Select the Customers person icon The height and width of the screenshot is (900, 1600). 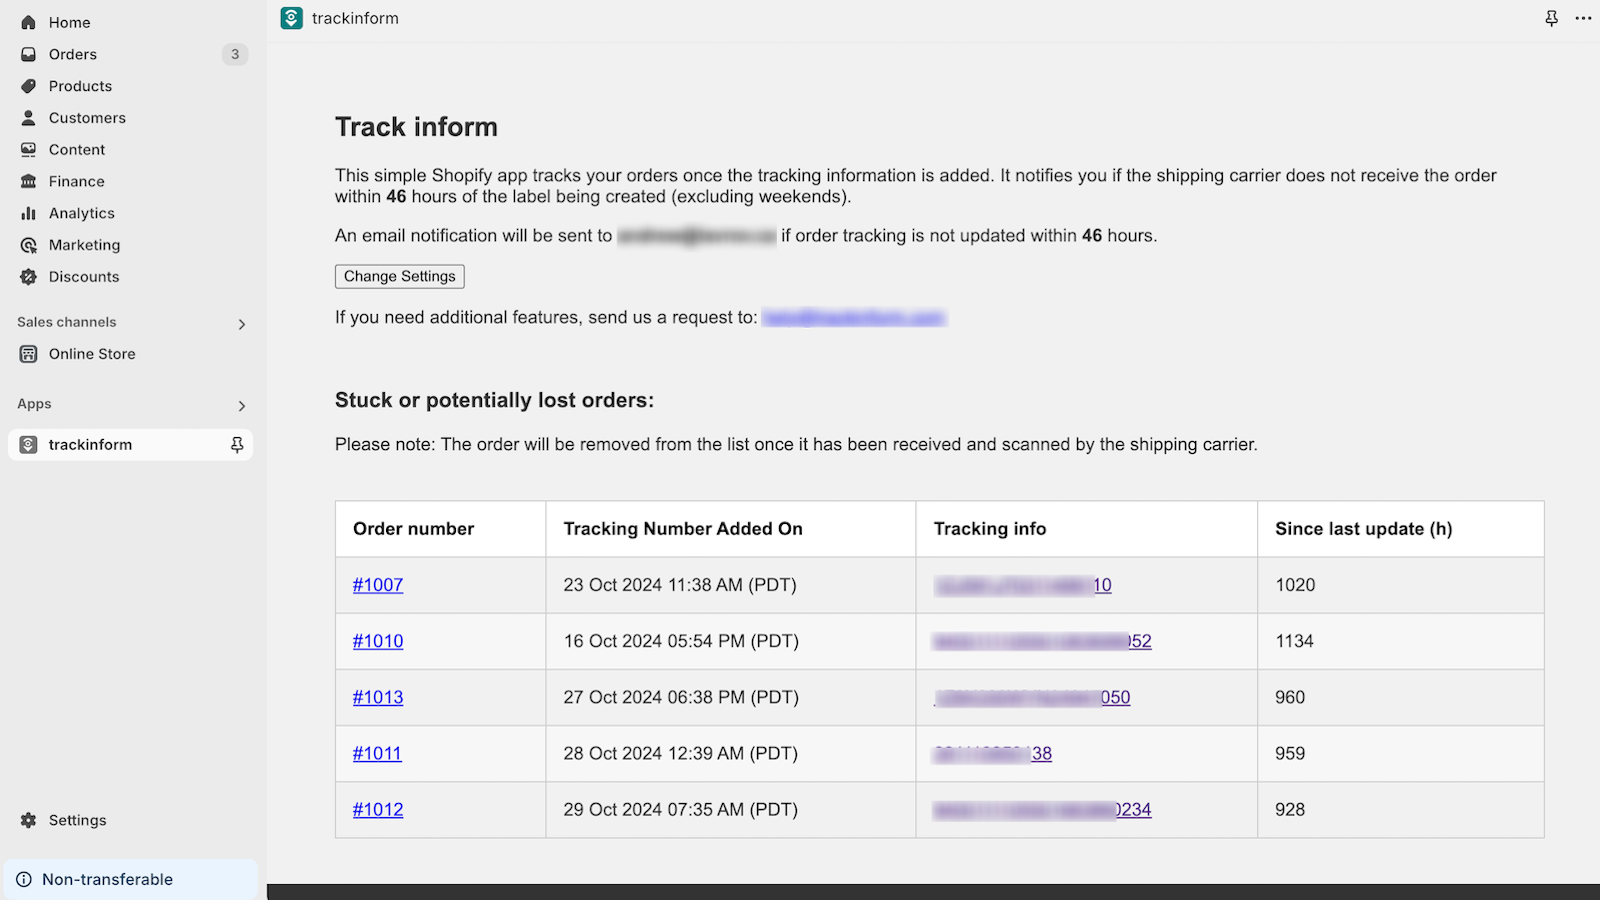[29, 118]
